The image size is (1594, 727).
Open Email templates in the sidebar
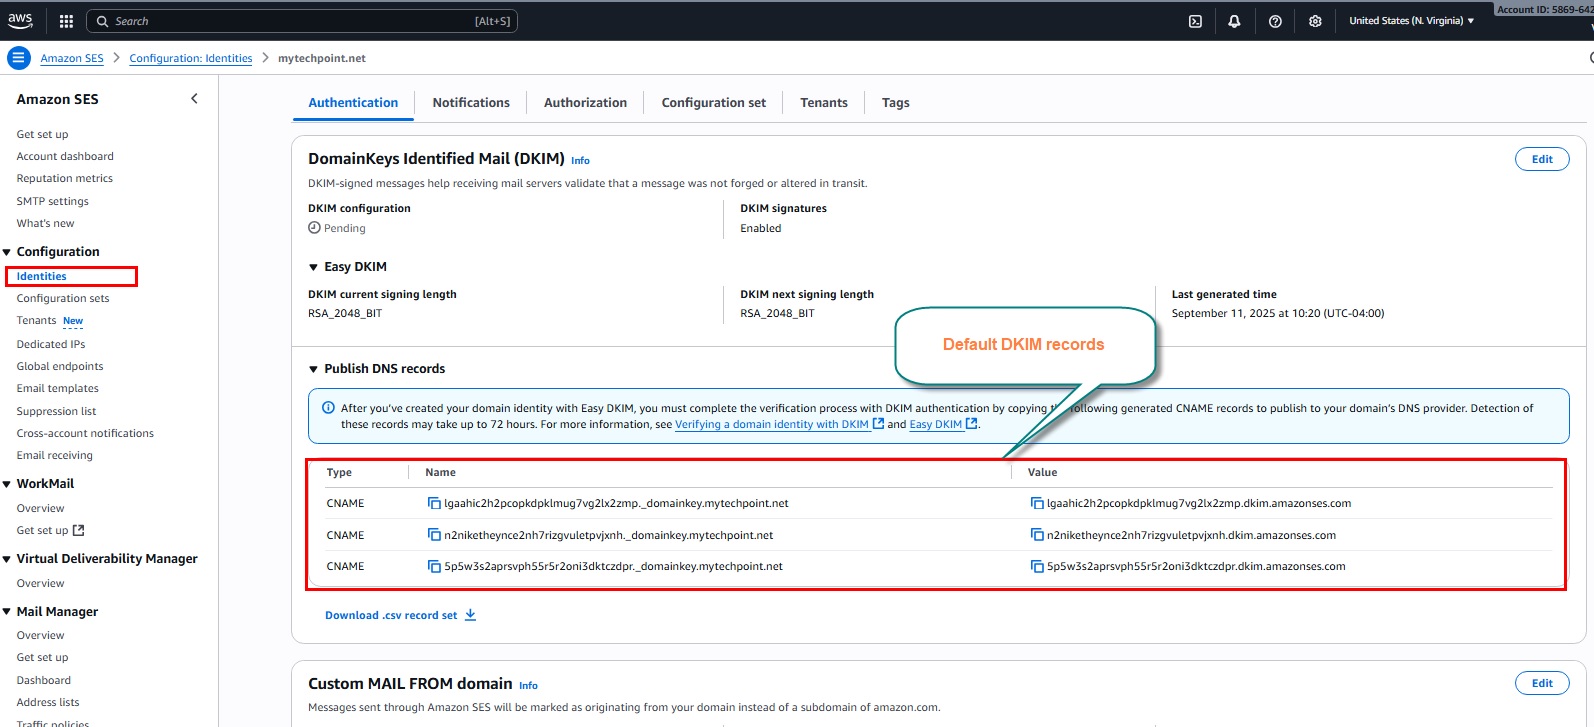(x=58, y=388)
